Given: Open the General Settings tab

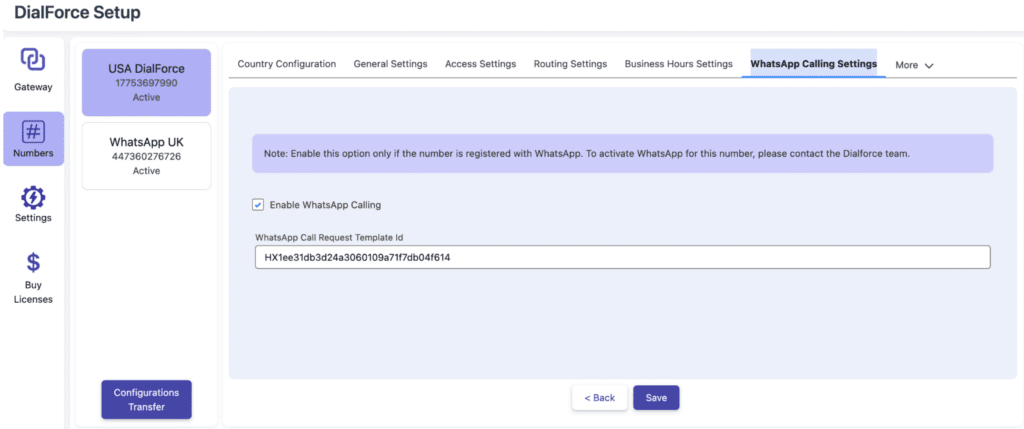Looking at the screenshot, I should tap(390, 64).
